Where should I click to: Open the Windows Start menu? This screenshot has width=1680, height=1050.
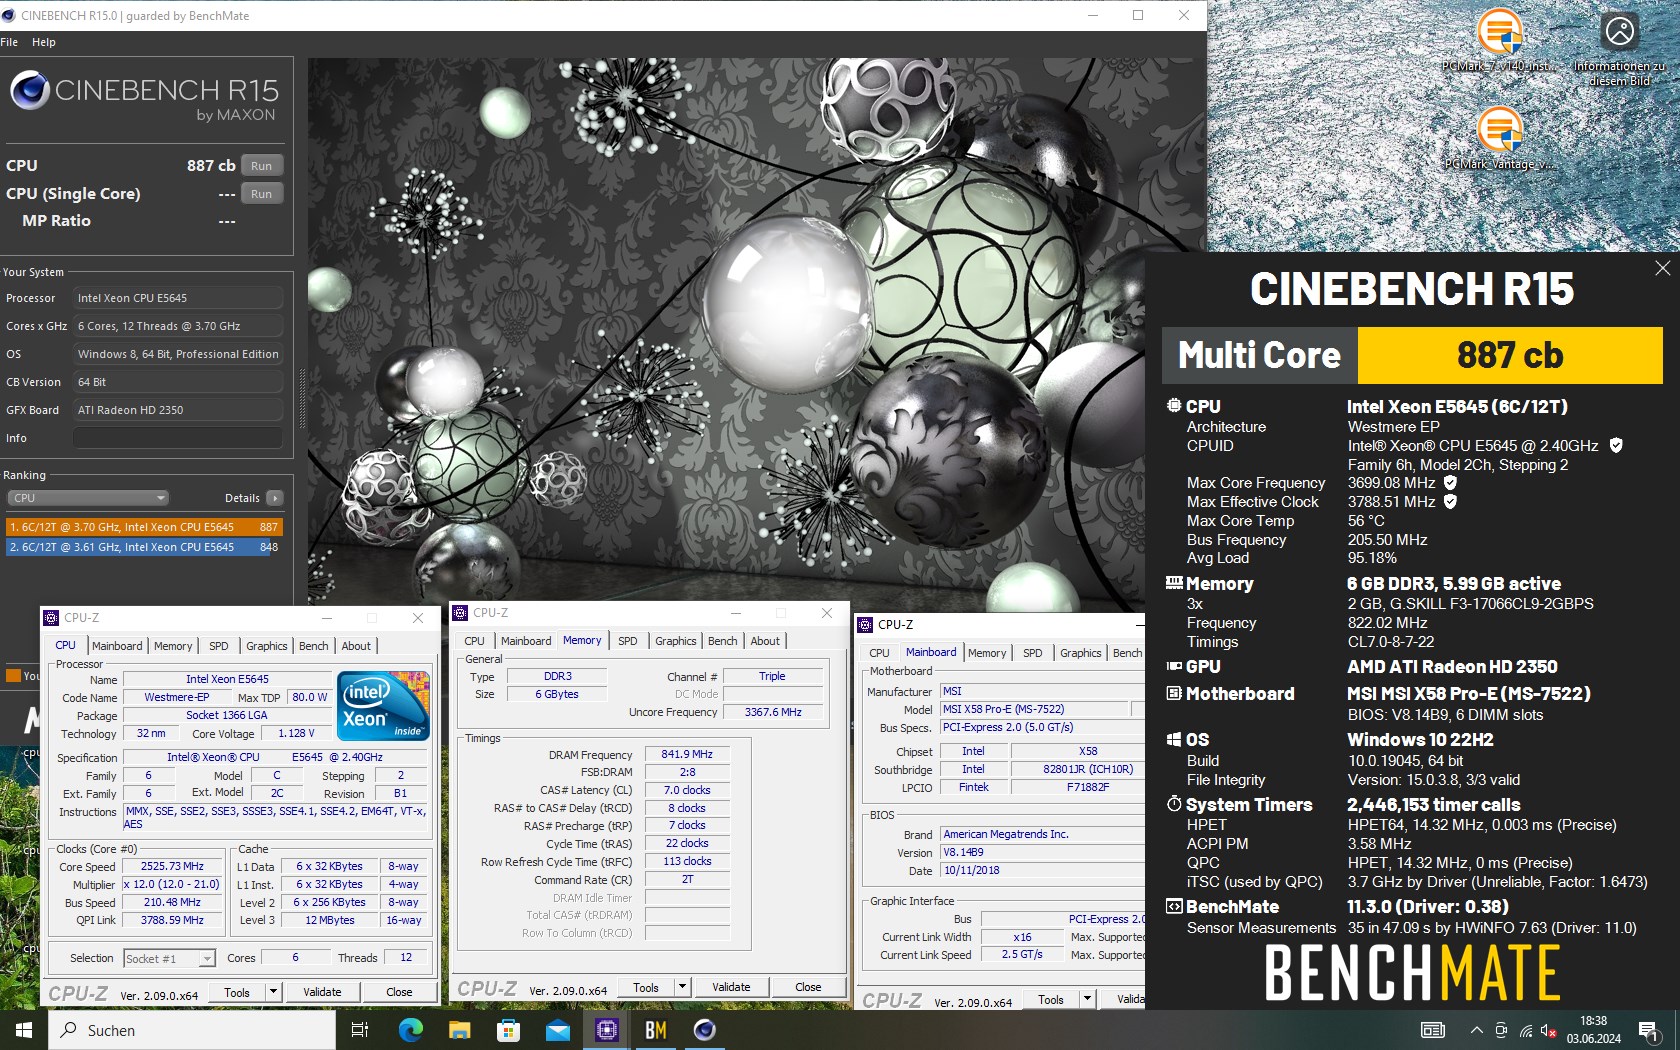24,1030
